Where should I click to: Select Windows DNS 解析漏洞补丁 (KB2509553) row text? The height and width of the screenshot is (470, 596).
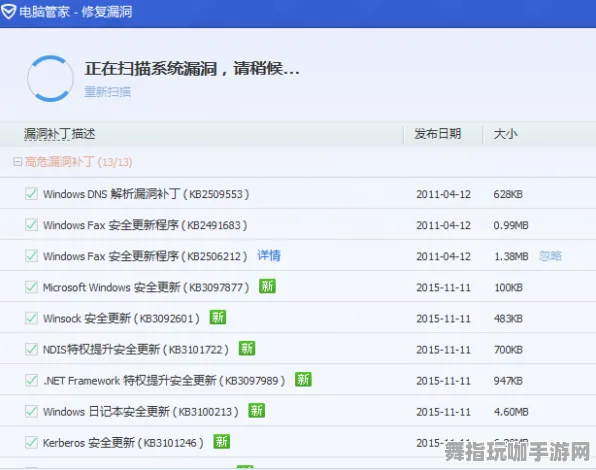146,194
